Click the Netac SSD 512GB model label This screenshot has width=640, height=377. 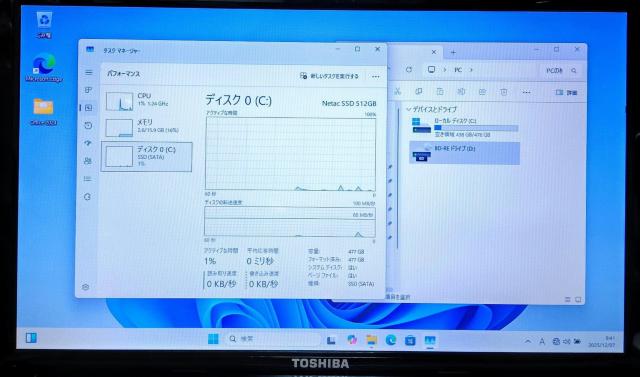(x=349, y=104)
